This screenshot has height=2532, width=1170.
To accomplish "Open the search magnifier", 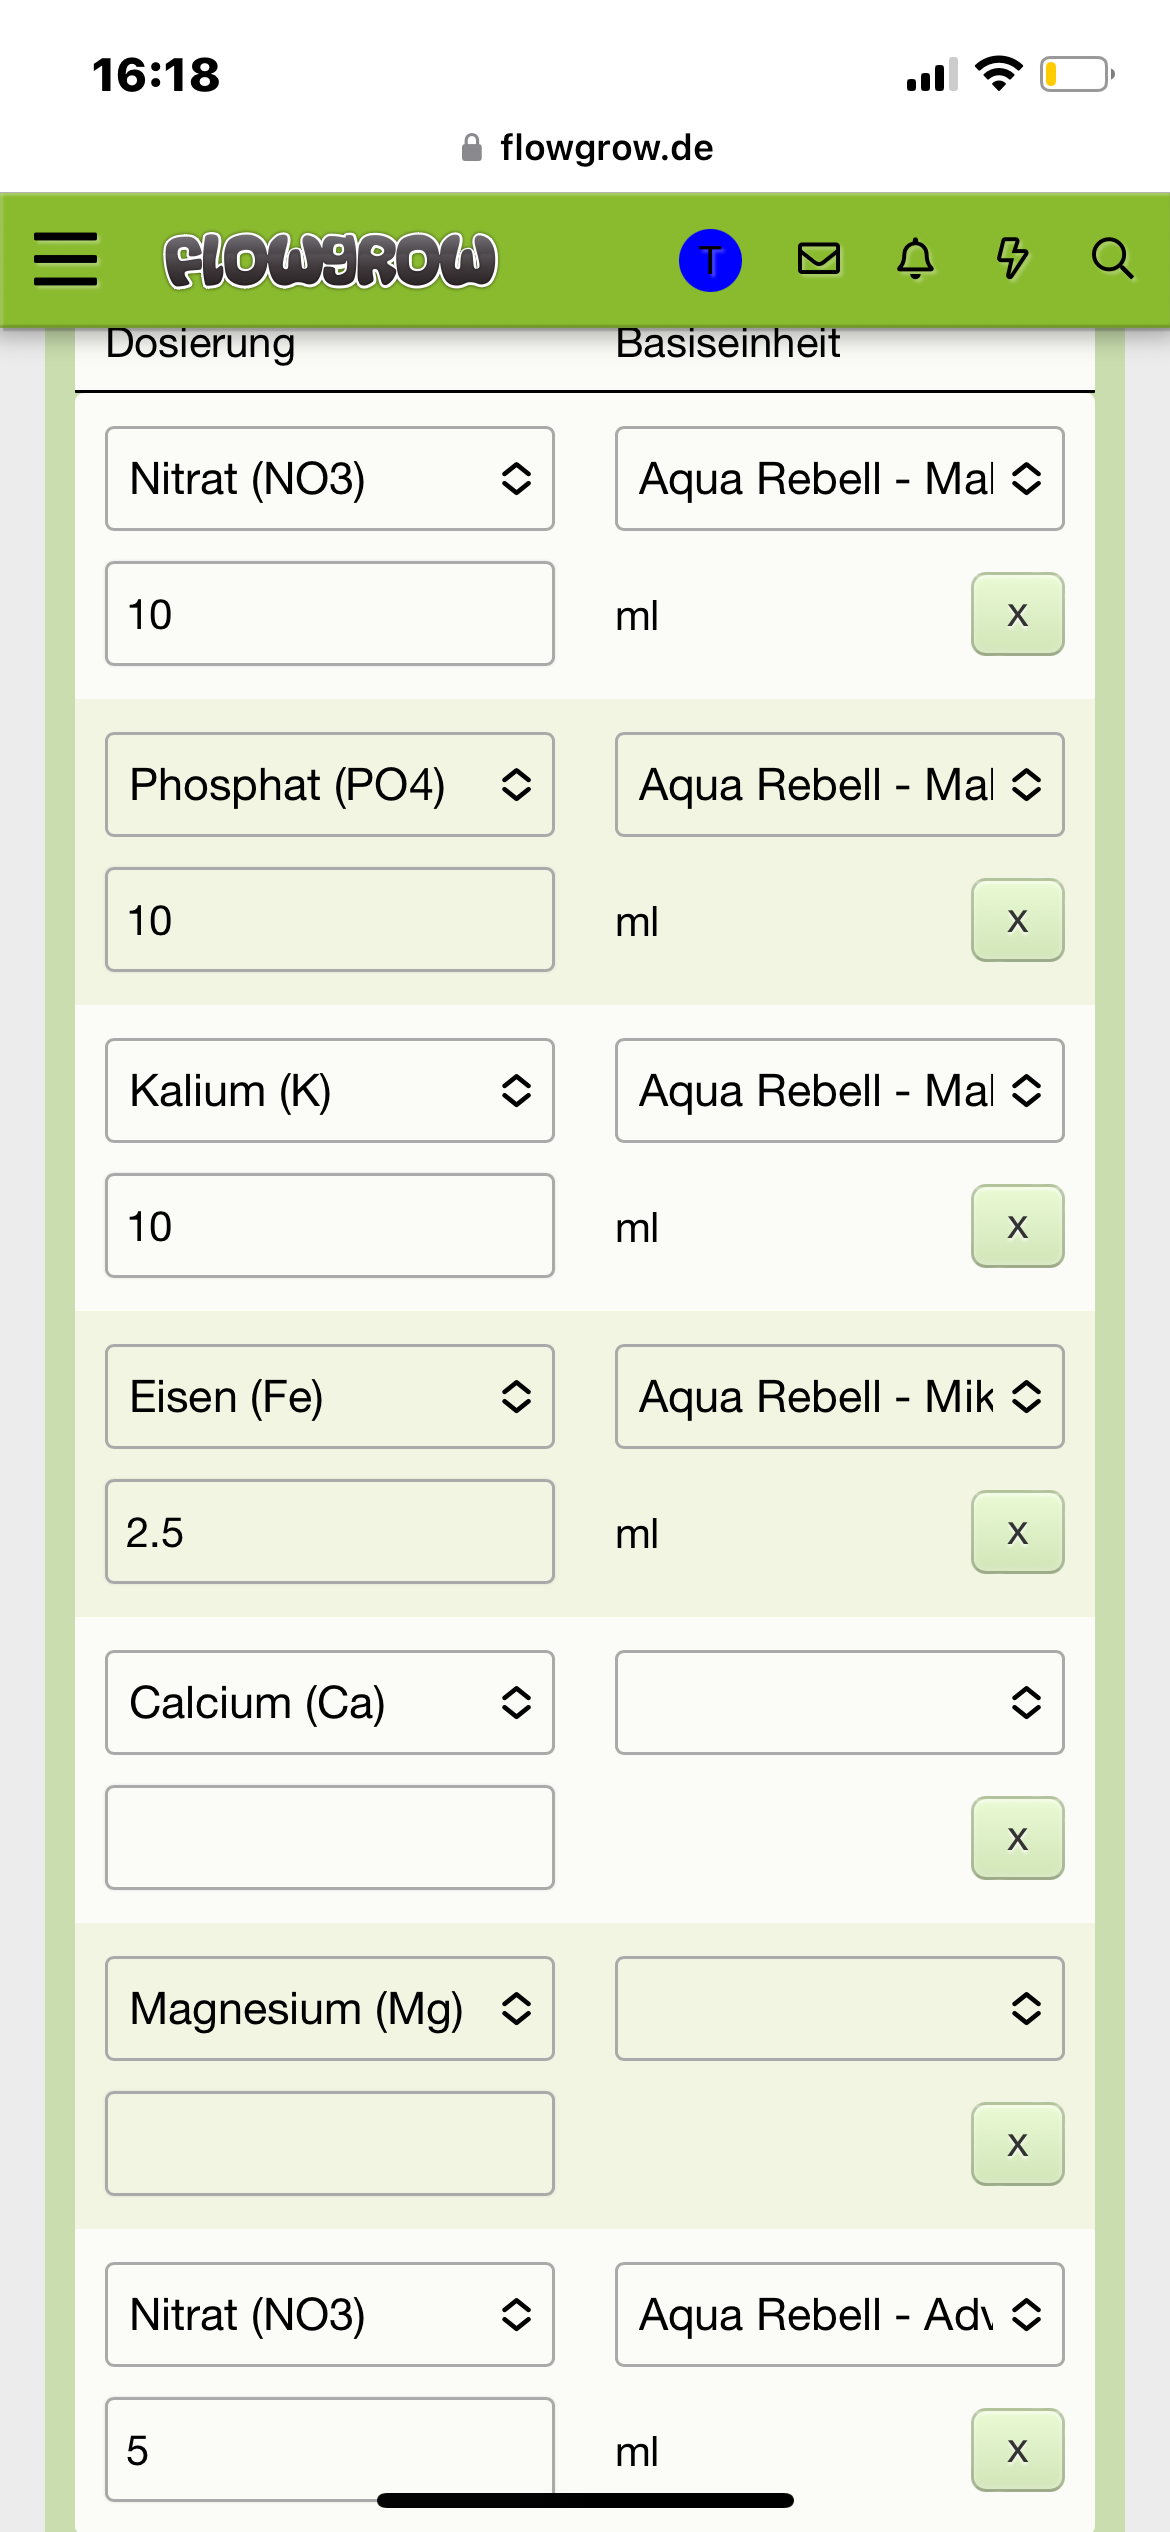I will pyautogui.click(x=1111, y=259).
